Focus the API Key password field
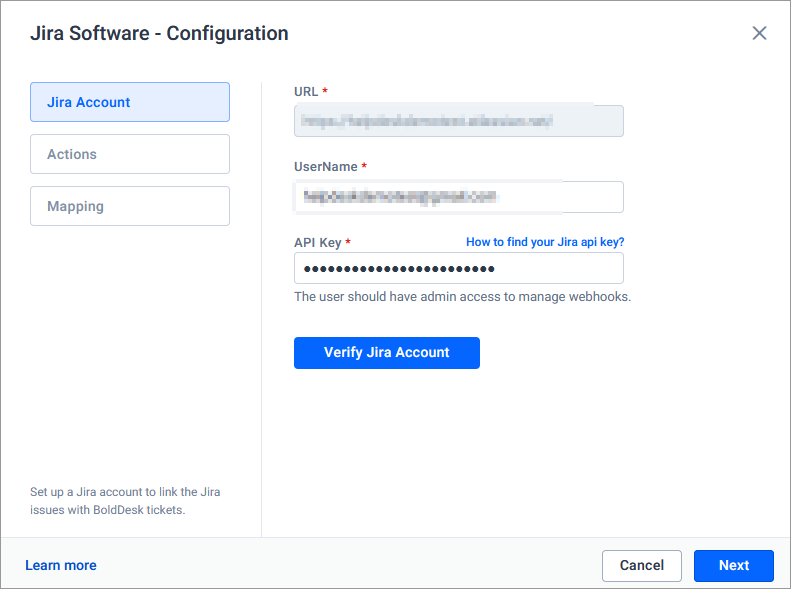Viewport: 791px width, 589px height. [459, 268]
